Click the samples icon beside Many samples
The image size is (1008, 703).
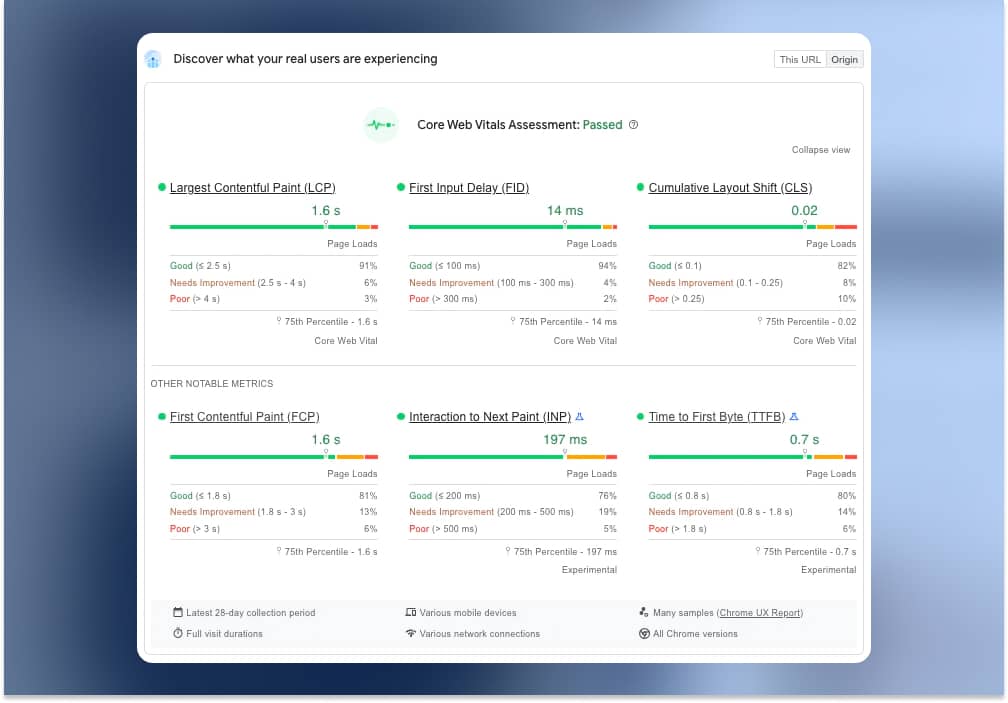pyautogui.click(x=644, y=612)
